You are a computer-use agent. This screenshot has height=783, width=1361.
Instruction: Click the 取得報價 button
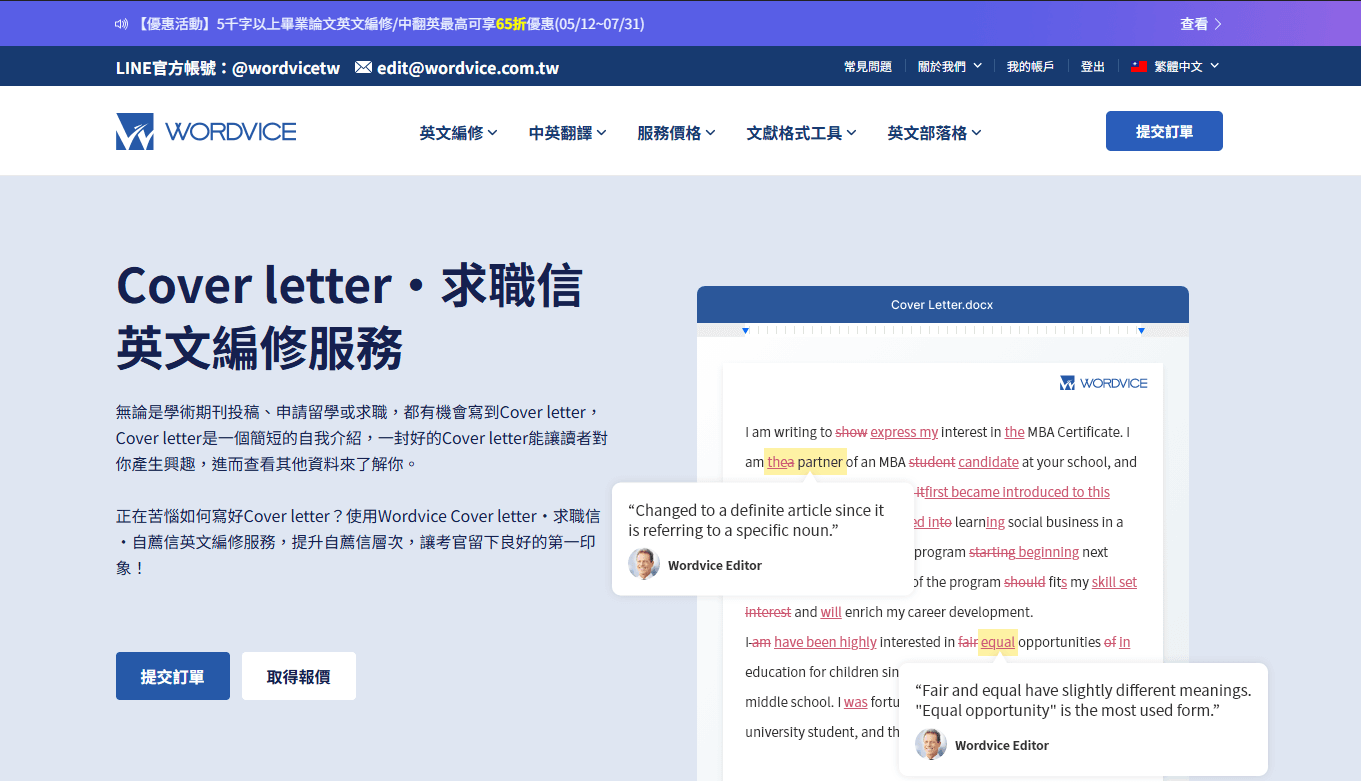pos(298,675)
